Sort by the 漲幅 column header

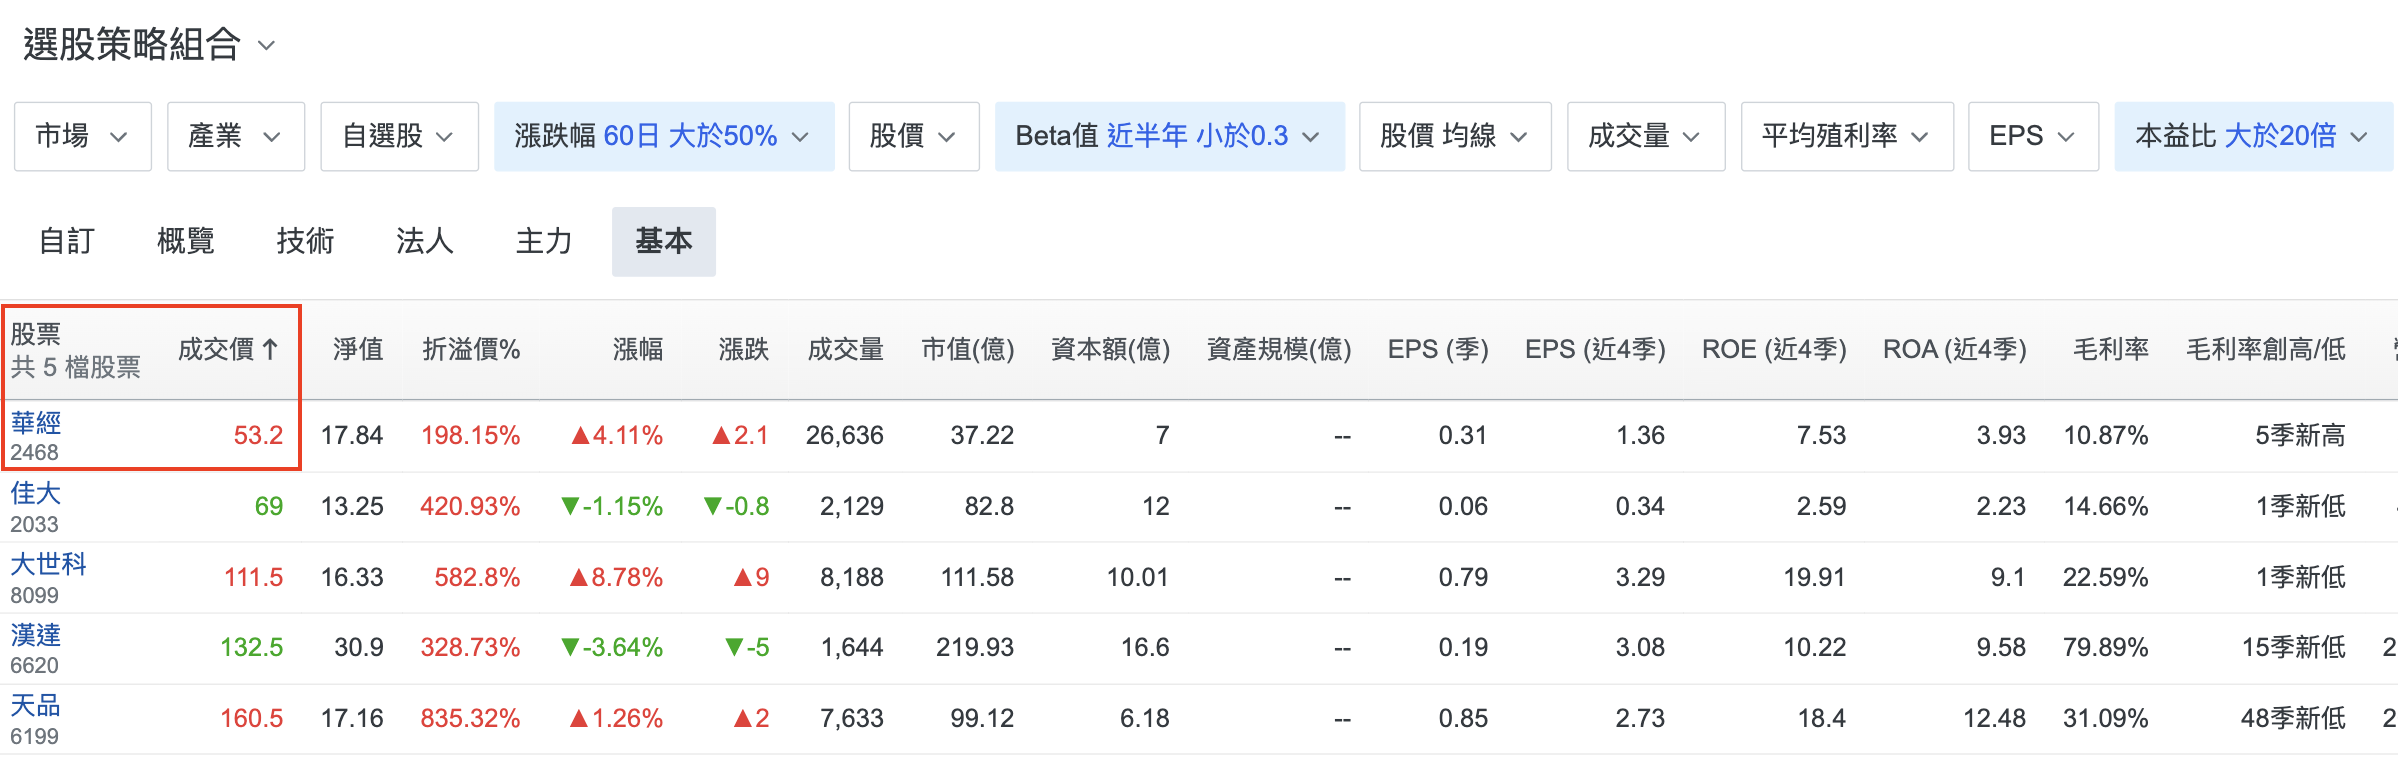tap(638, 350)
